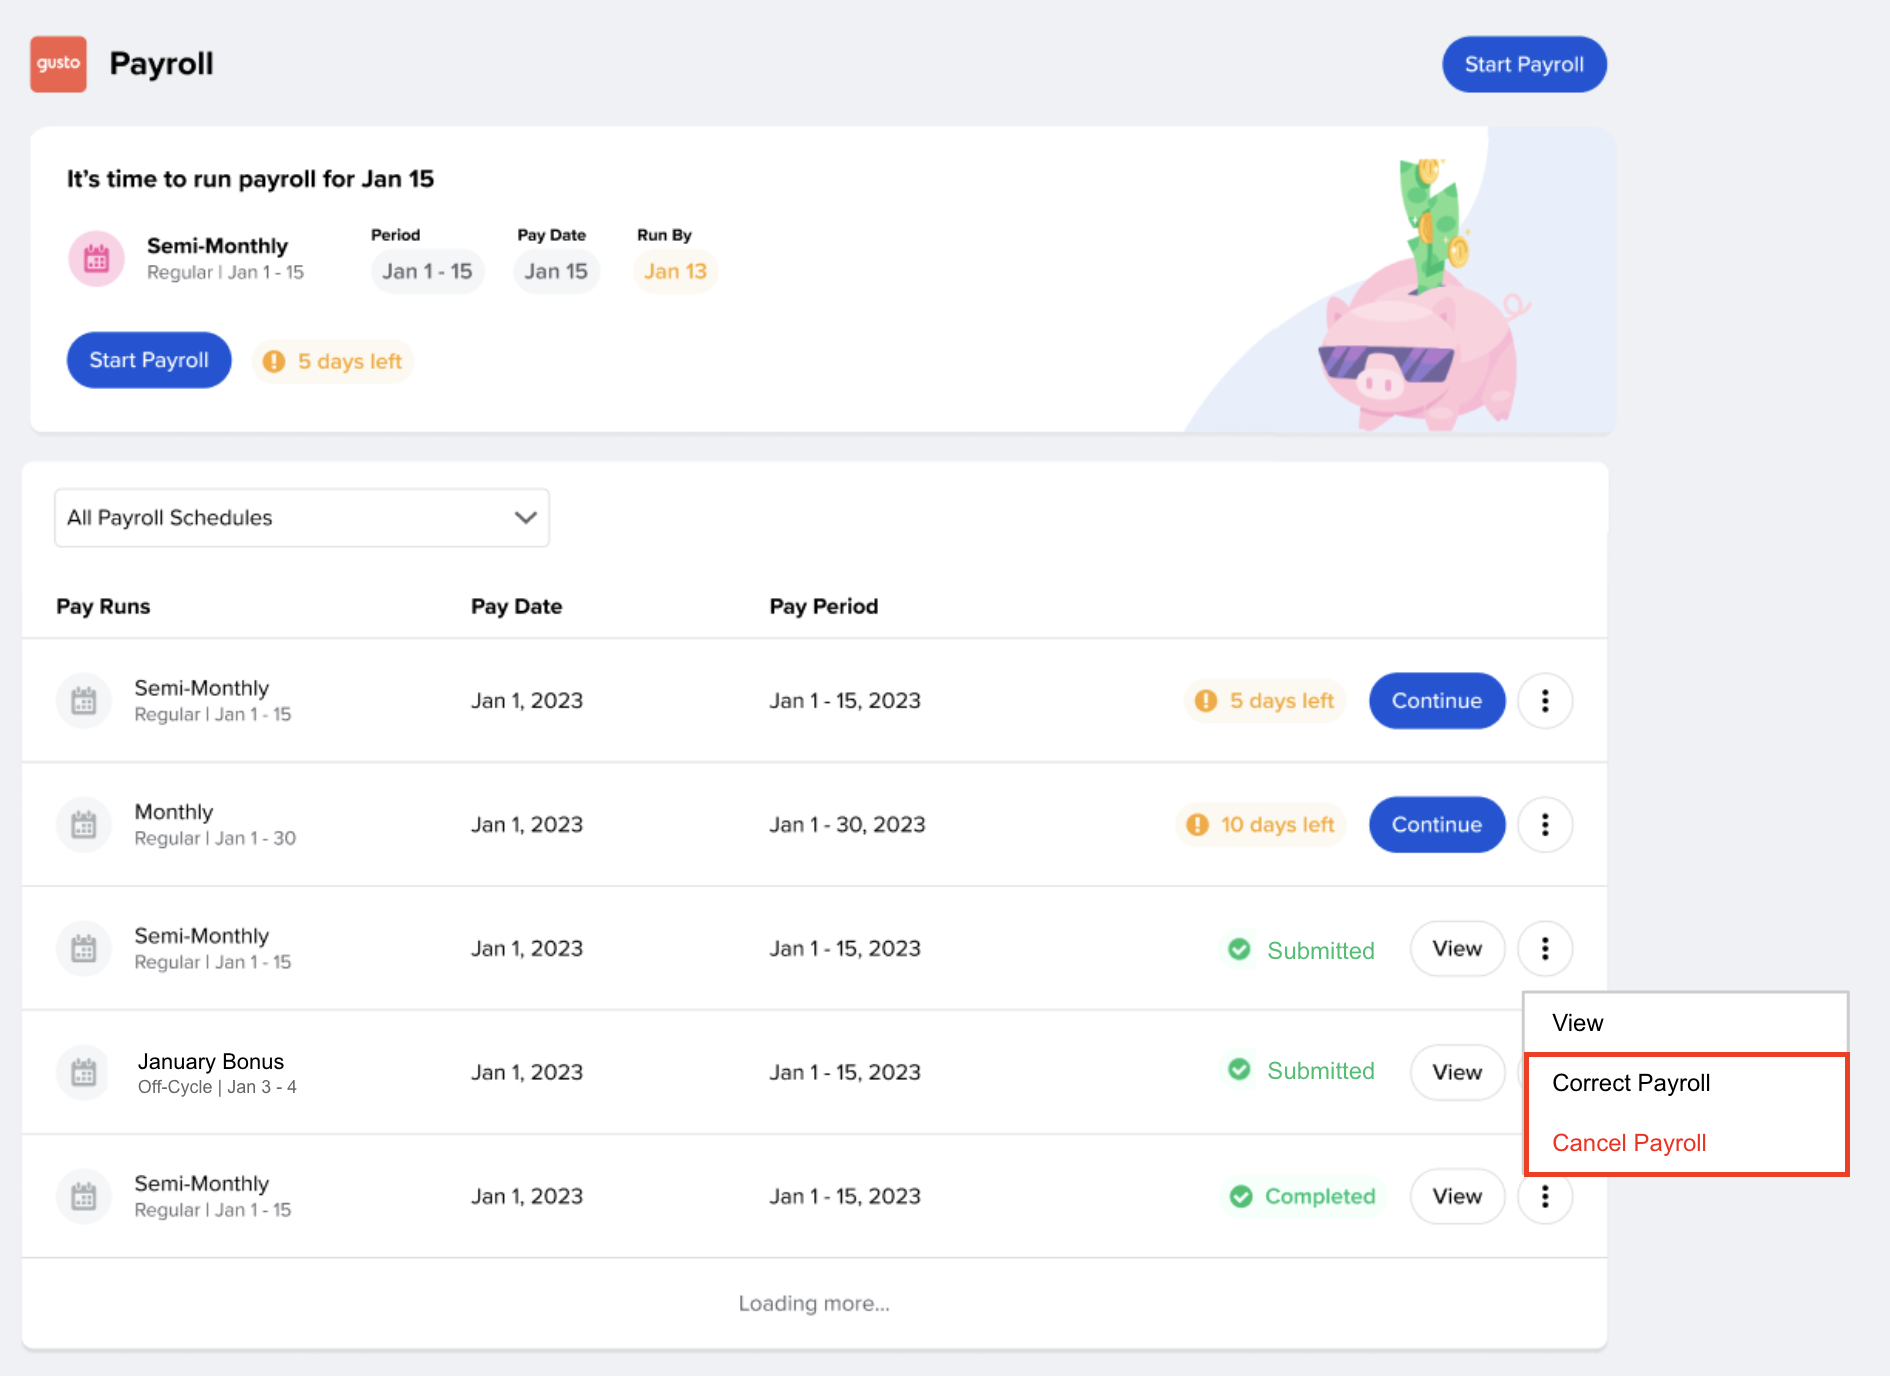
Task: Click calendar icon of Monthly pay run row
Action: [84, 825]
